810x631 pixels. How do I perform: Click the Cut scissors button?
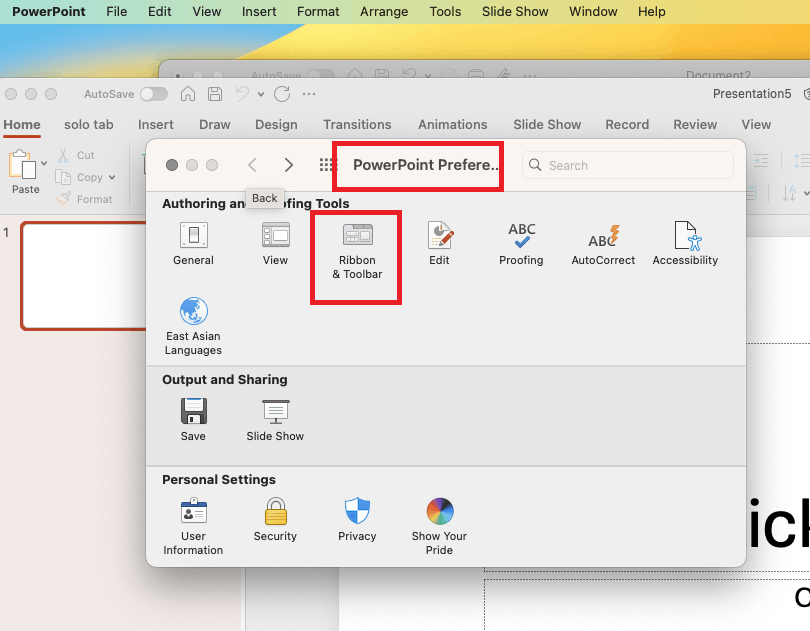point(76,155)
